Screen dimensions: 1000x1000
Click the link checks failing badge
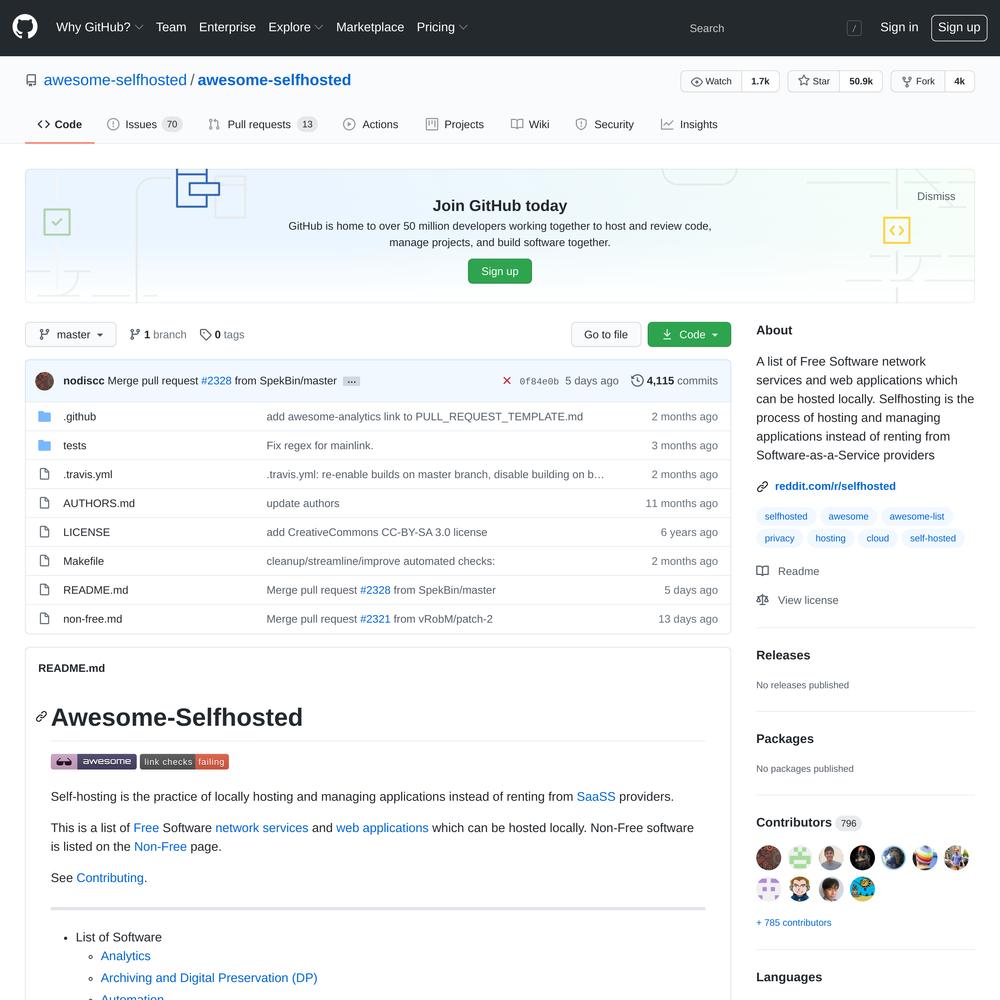click(x=184, y=761)
